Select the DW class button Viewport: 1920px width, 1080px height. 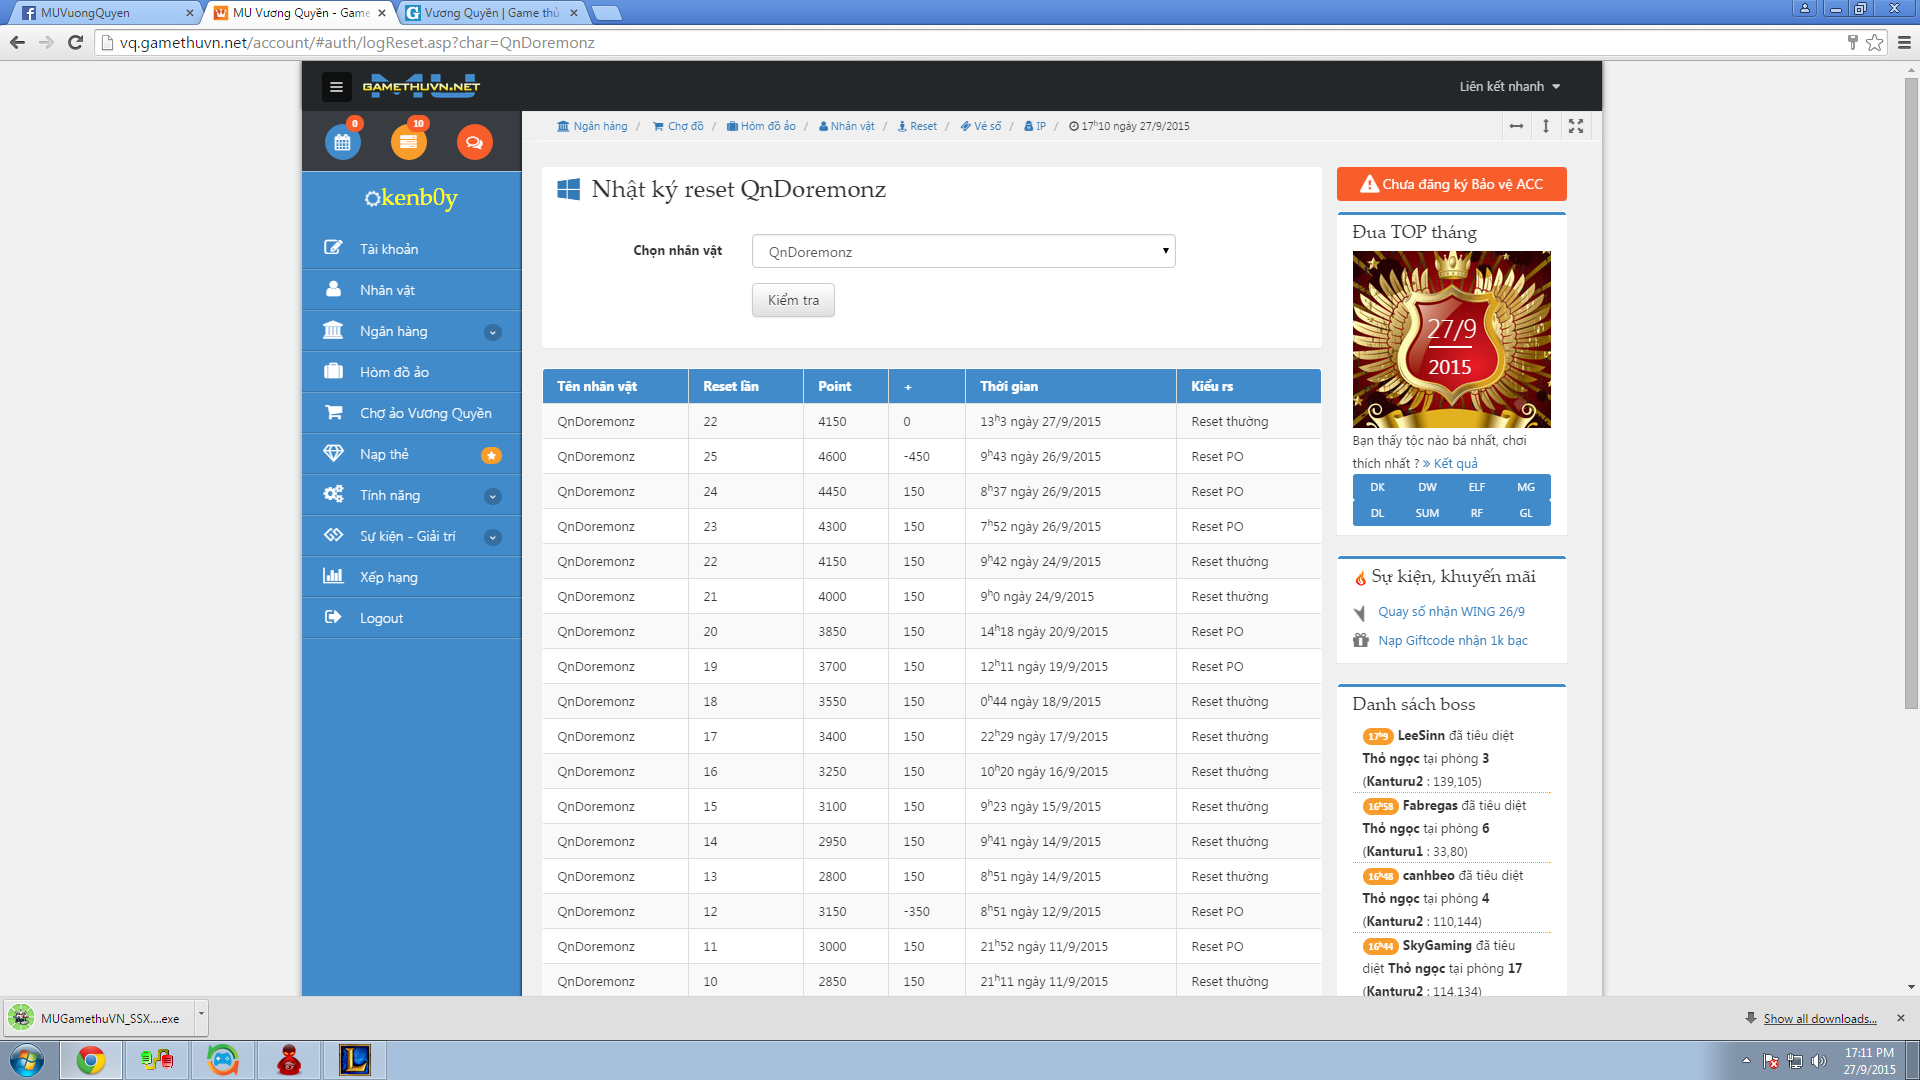tap(1426, 487)
